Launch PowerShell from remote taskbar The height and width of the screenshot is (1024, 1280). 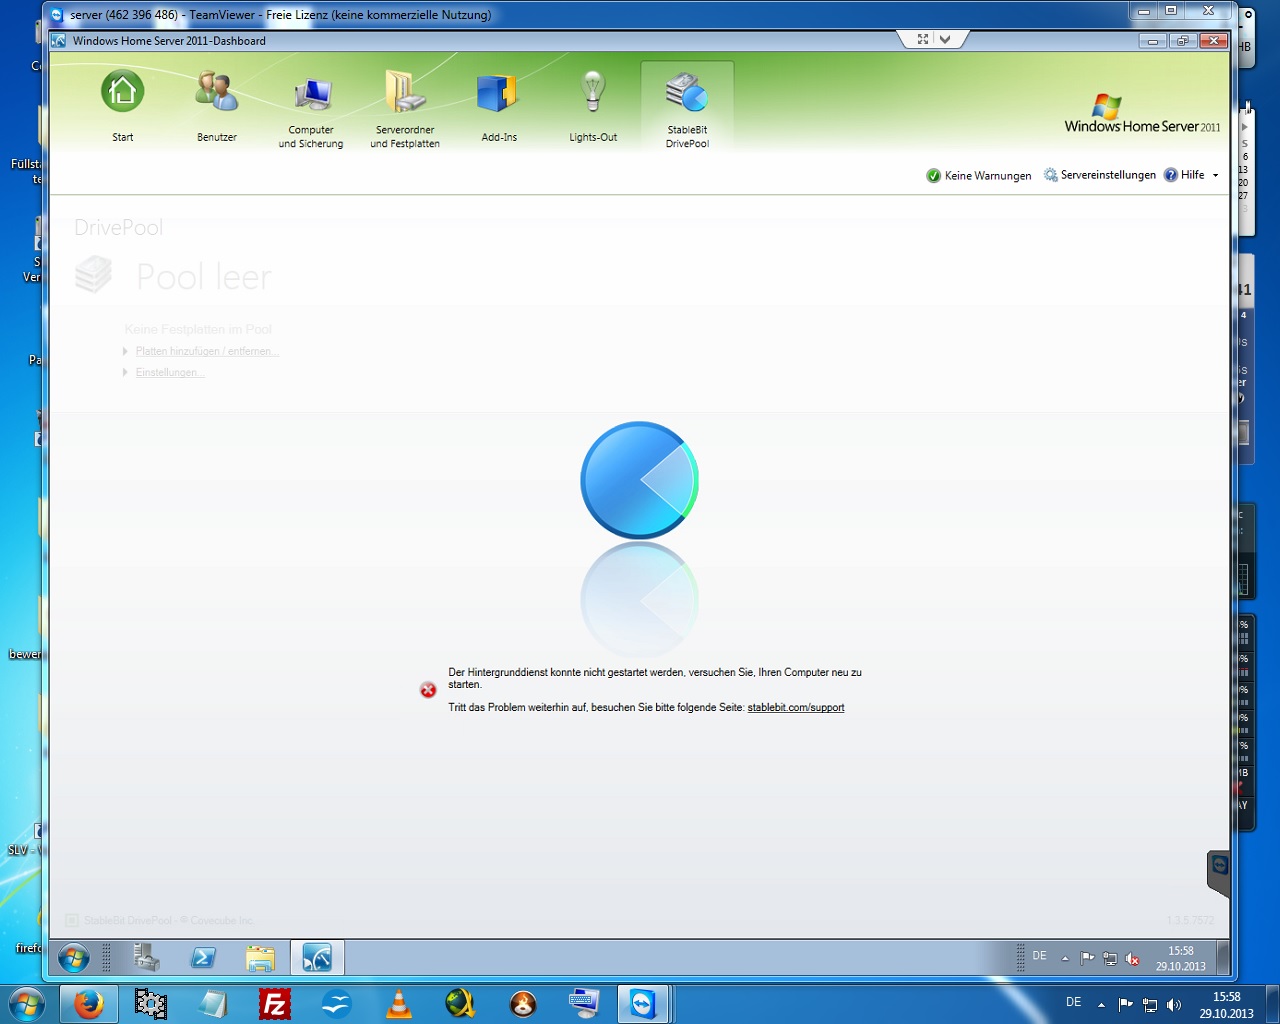click(204, 958)
